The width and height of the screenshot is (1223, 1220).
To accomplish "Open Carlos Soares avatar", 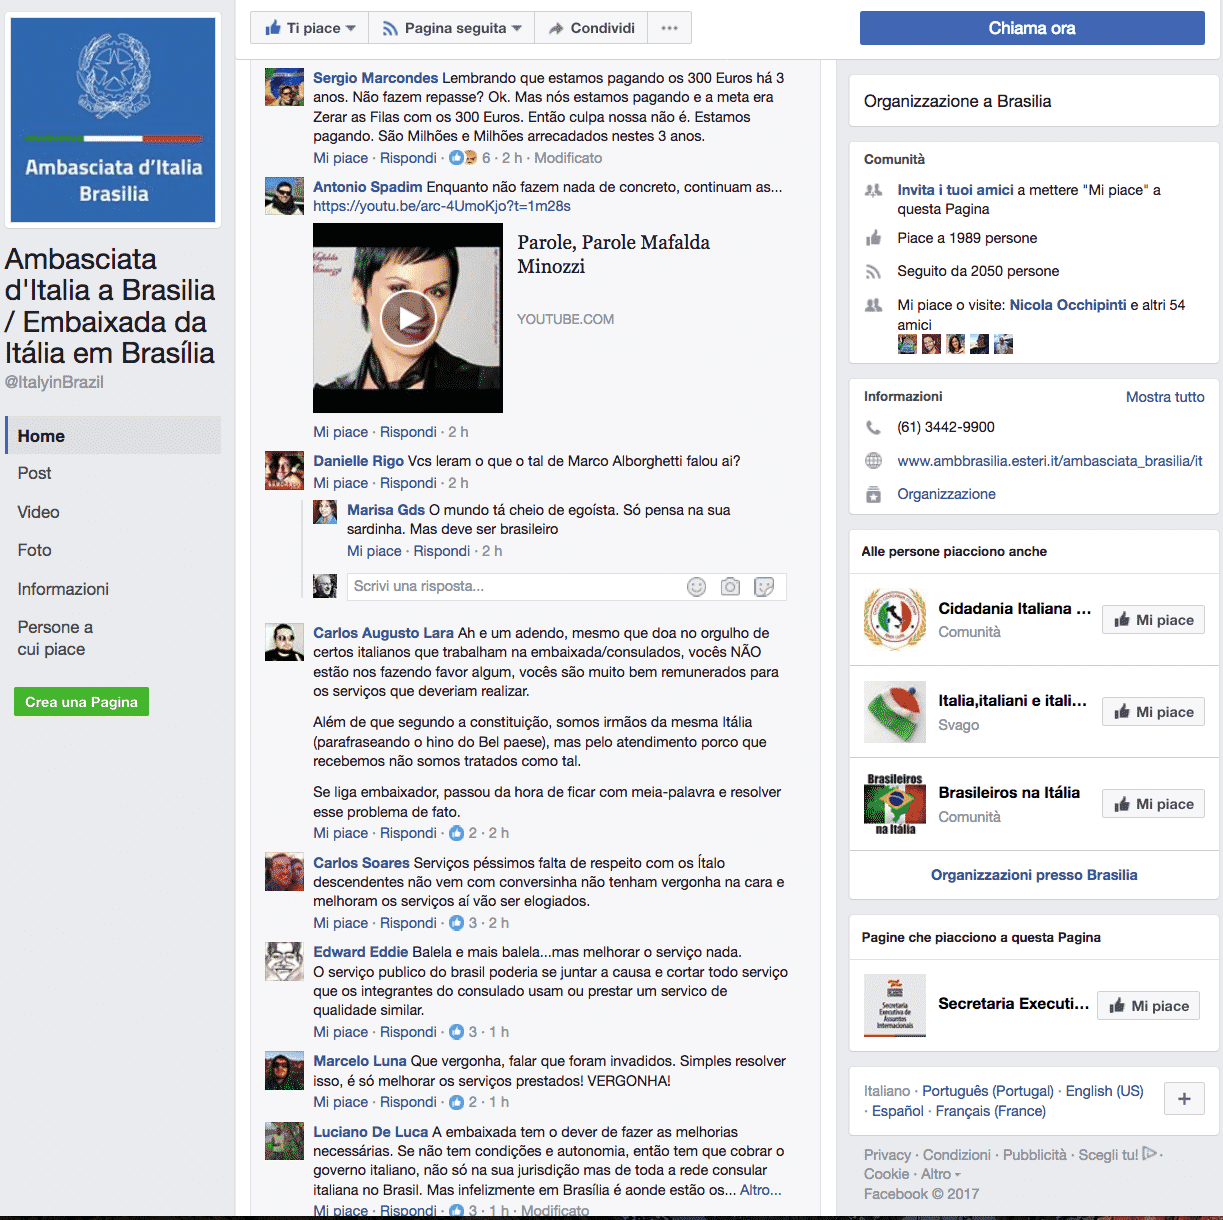I will click(x=284, y=872).
